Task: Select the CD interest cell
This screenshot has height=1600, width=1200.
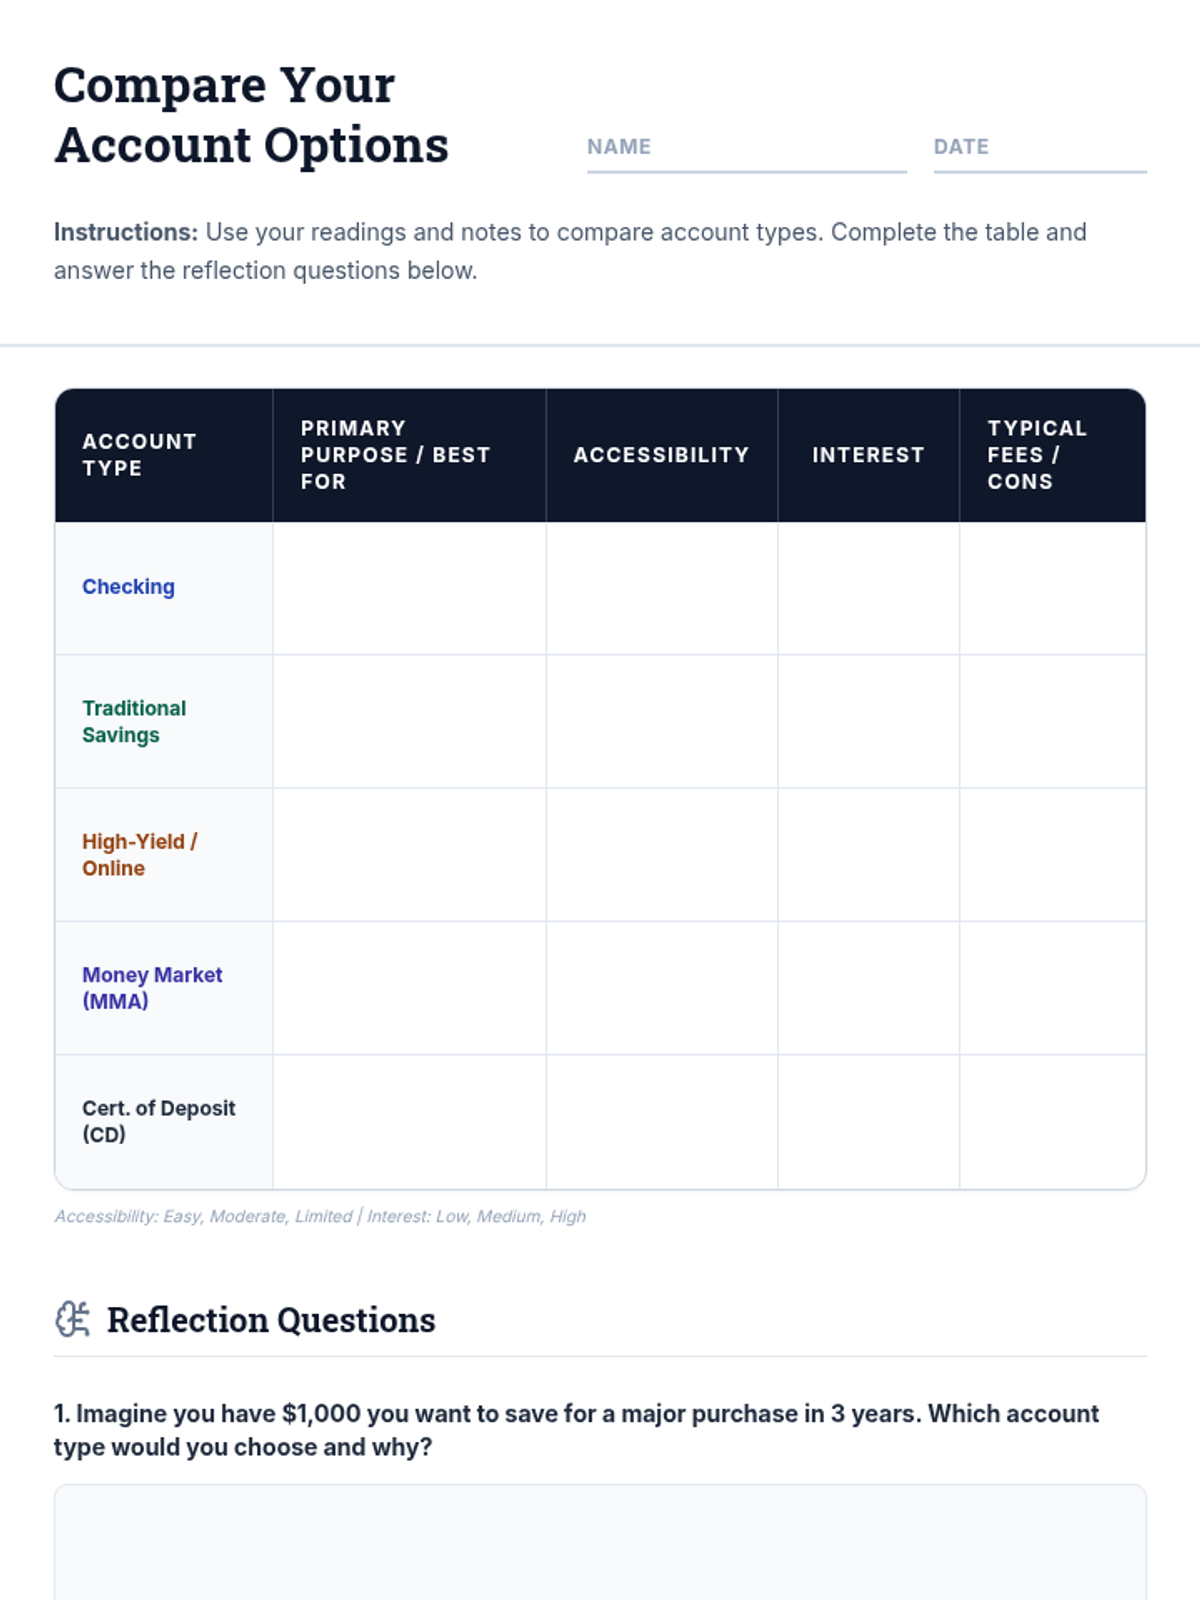Action: coord(868,1122)
